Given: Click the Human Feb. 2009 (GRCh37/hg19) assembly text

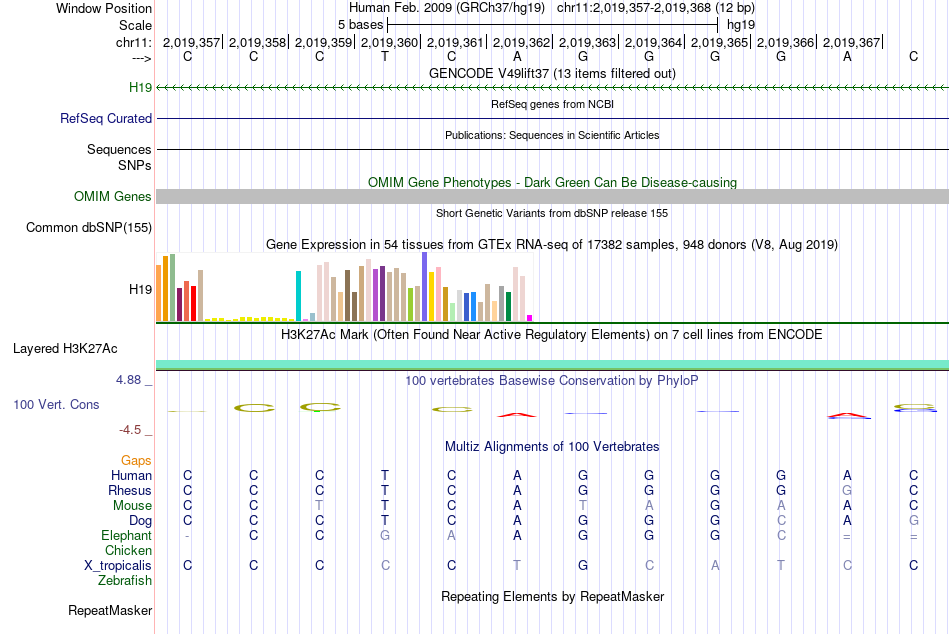Looking at the screenshot, I should [447, 8].
